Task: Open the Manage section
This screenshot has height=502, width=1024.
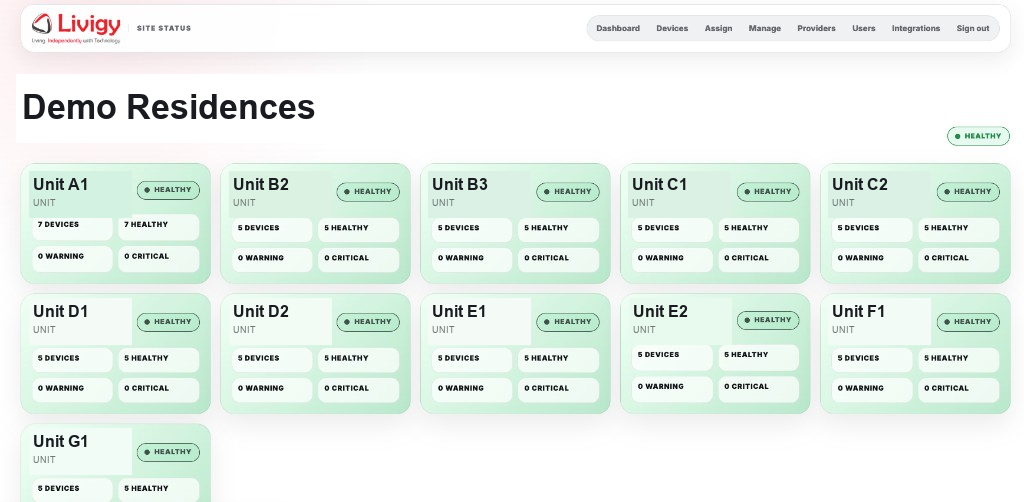Action: [x=765, y=28]
